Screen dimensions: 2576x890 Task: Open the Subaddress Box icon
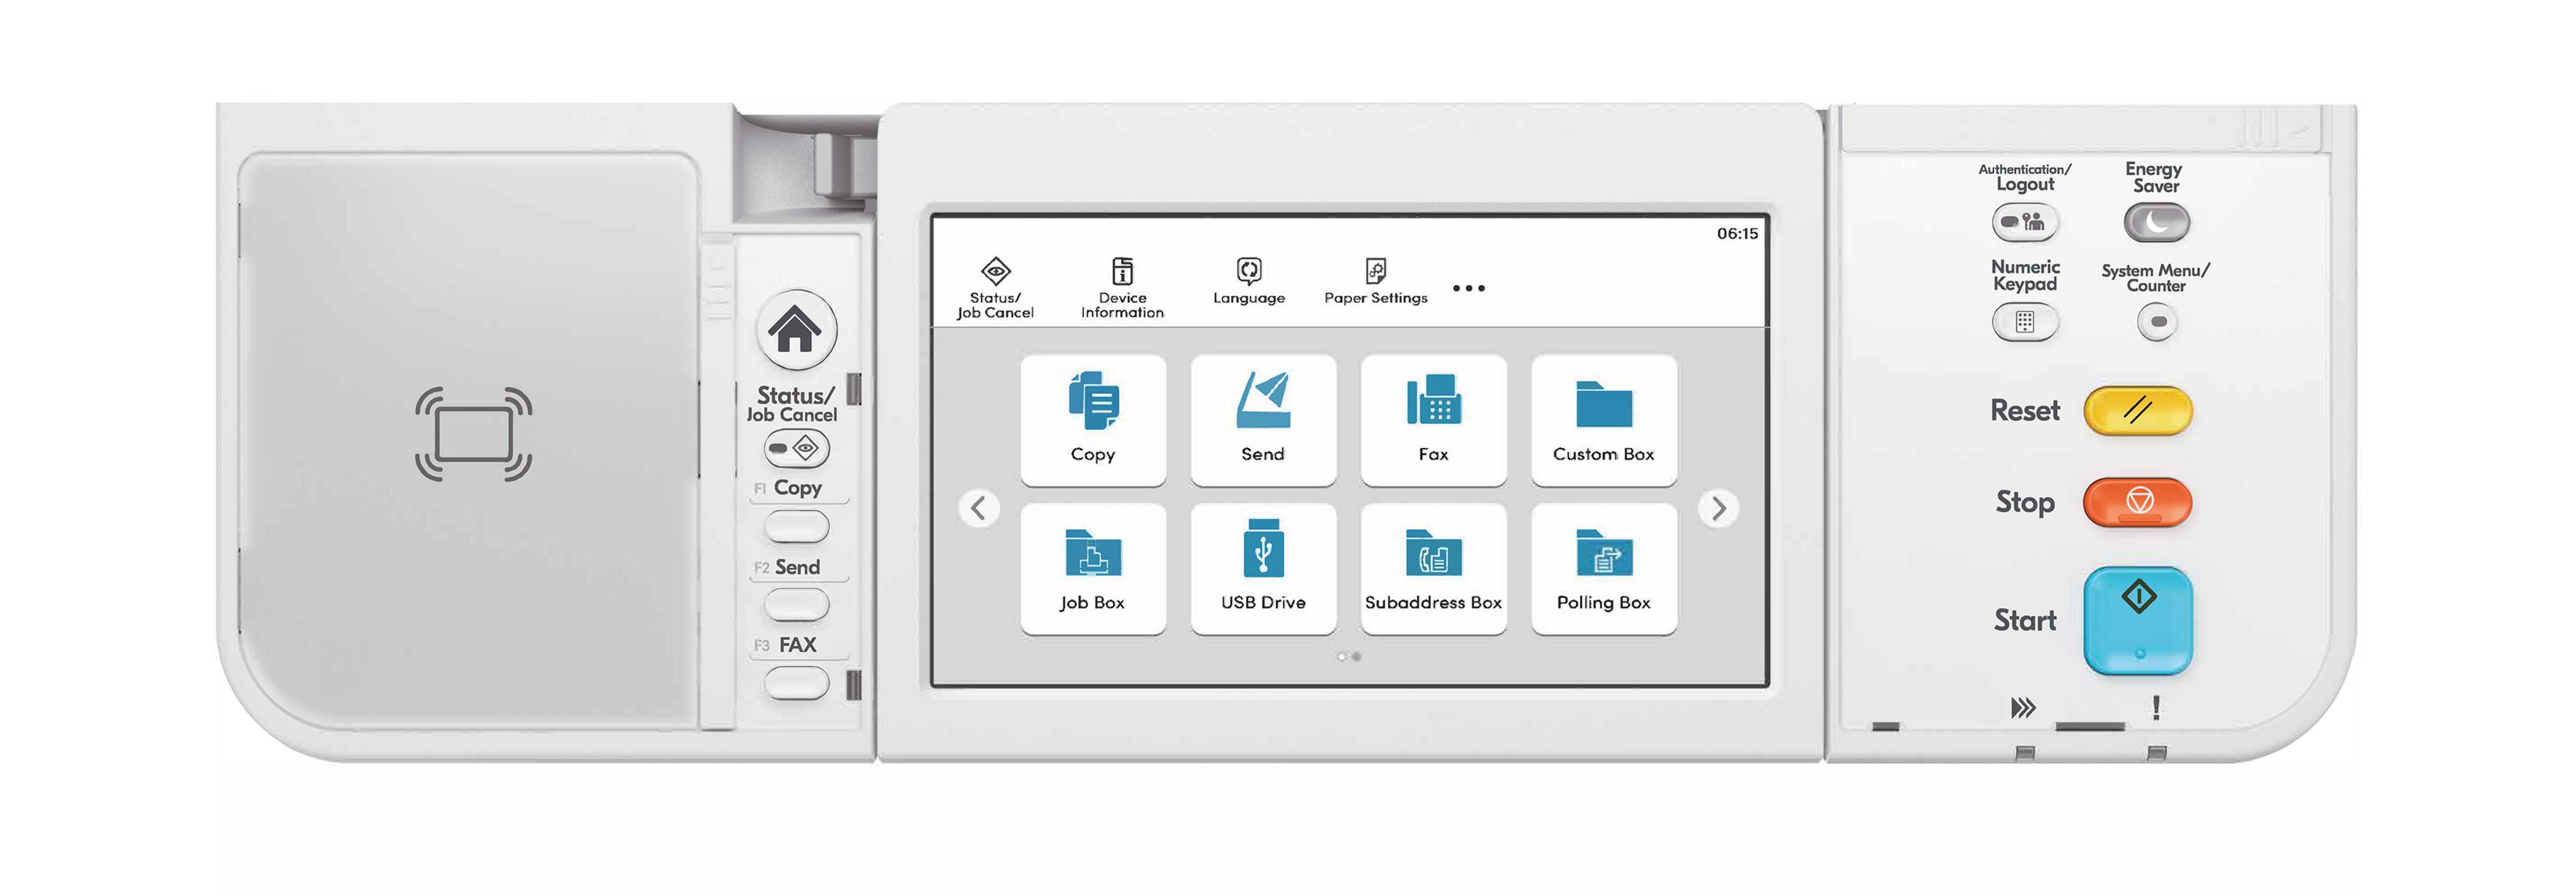(x=1433, y=568)
